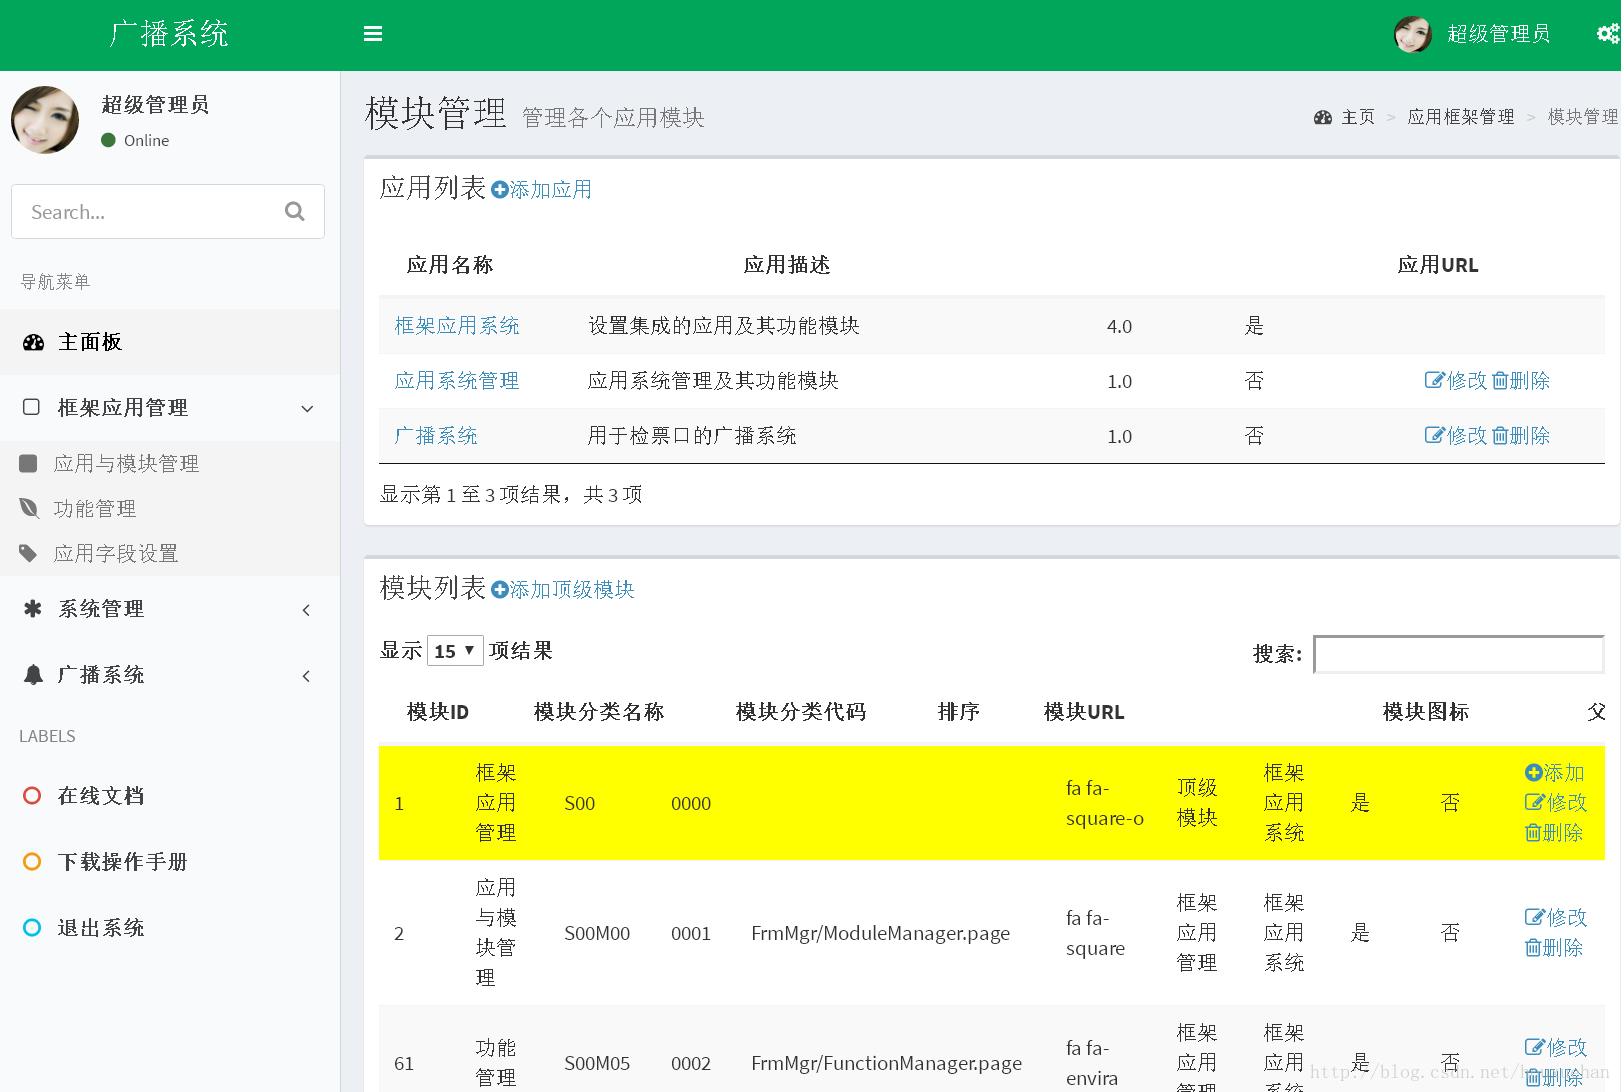Toggle sidebar with hamburger menu icon

coord(373,34)
